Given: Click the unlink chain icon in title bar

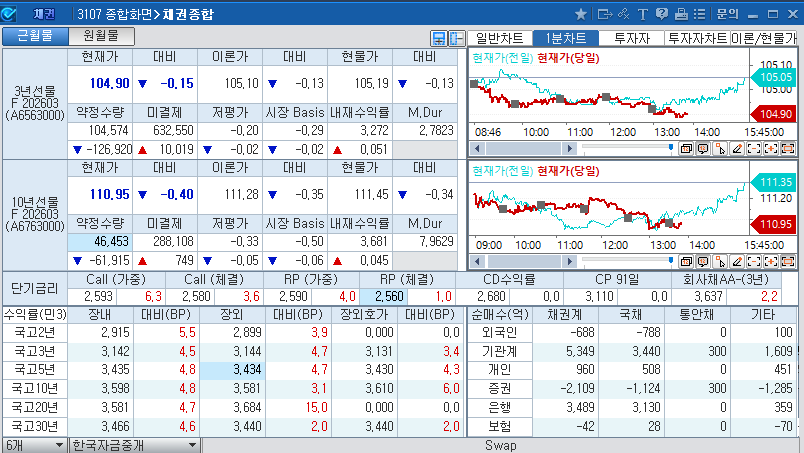Looking at the screenshot, I should pos(624,14).
